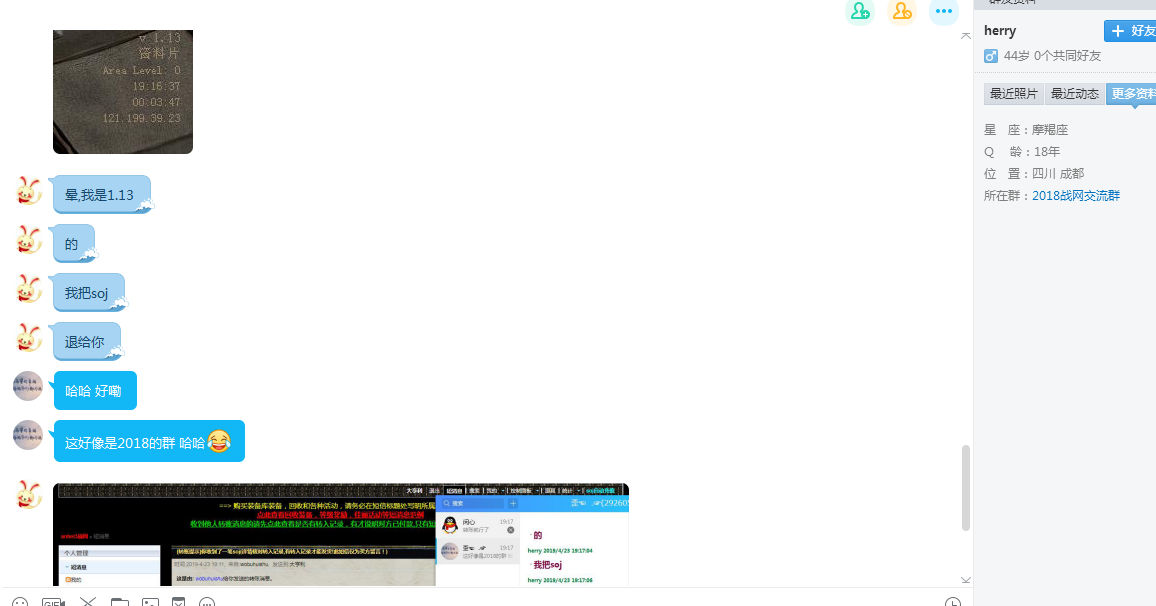The width and height of the screenshot is (1156, 606).
Task: Click the scroll-to-bottom arrow of chat
Action: [x=965, y=579]
